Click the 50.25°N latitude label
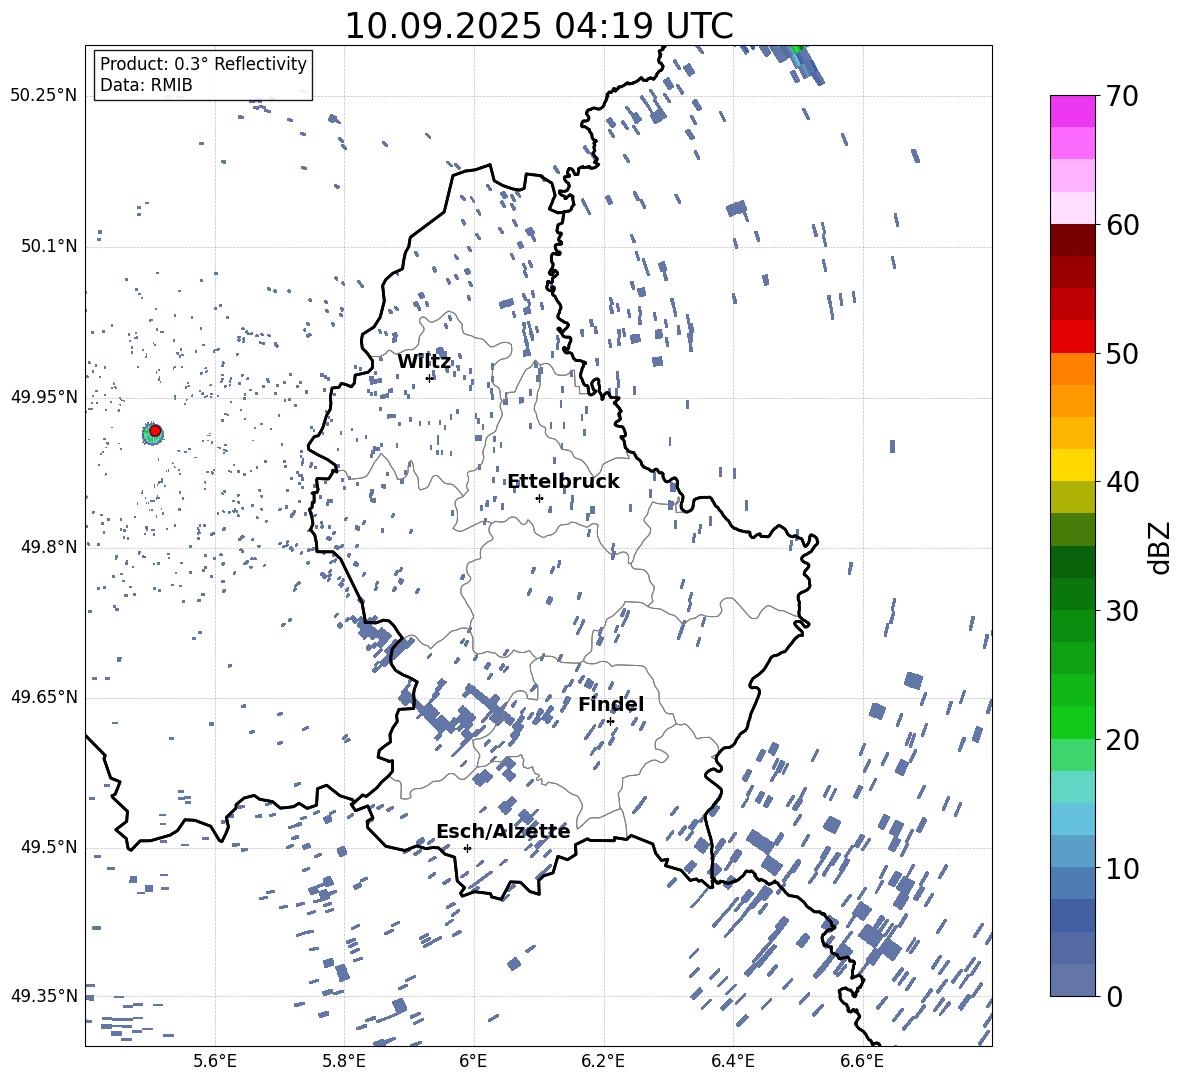Image resolution: width=1184 pixels, height=1081 pixels. click(x=44, y=96)
